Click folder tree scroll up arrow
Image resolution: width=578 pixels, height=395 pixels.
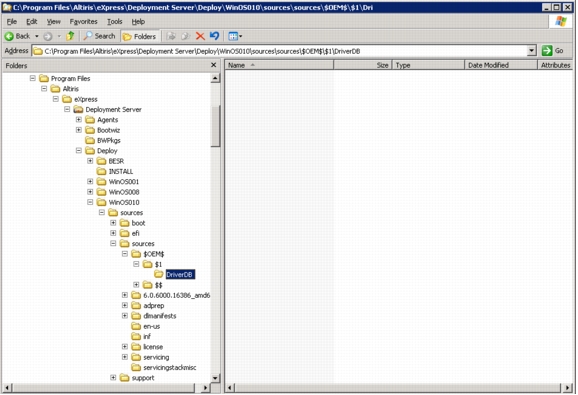[x=215, y=78]
